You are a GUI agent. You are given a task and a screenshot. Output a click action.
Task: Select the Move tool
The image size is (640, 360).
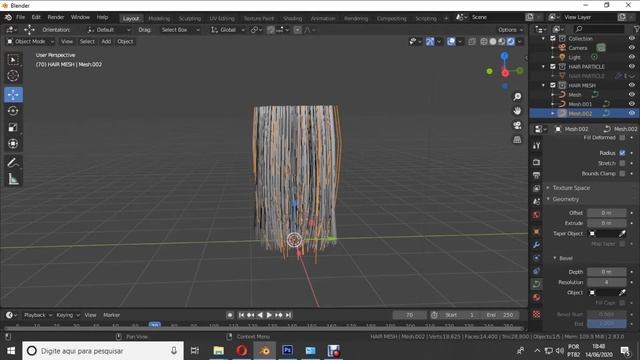point(13,95)
